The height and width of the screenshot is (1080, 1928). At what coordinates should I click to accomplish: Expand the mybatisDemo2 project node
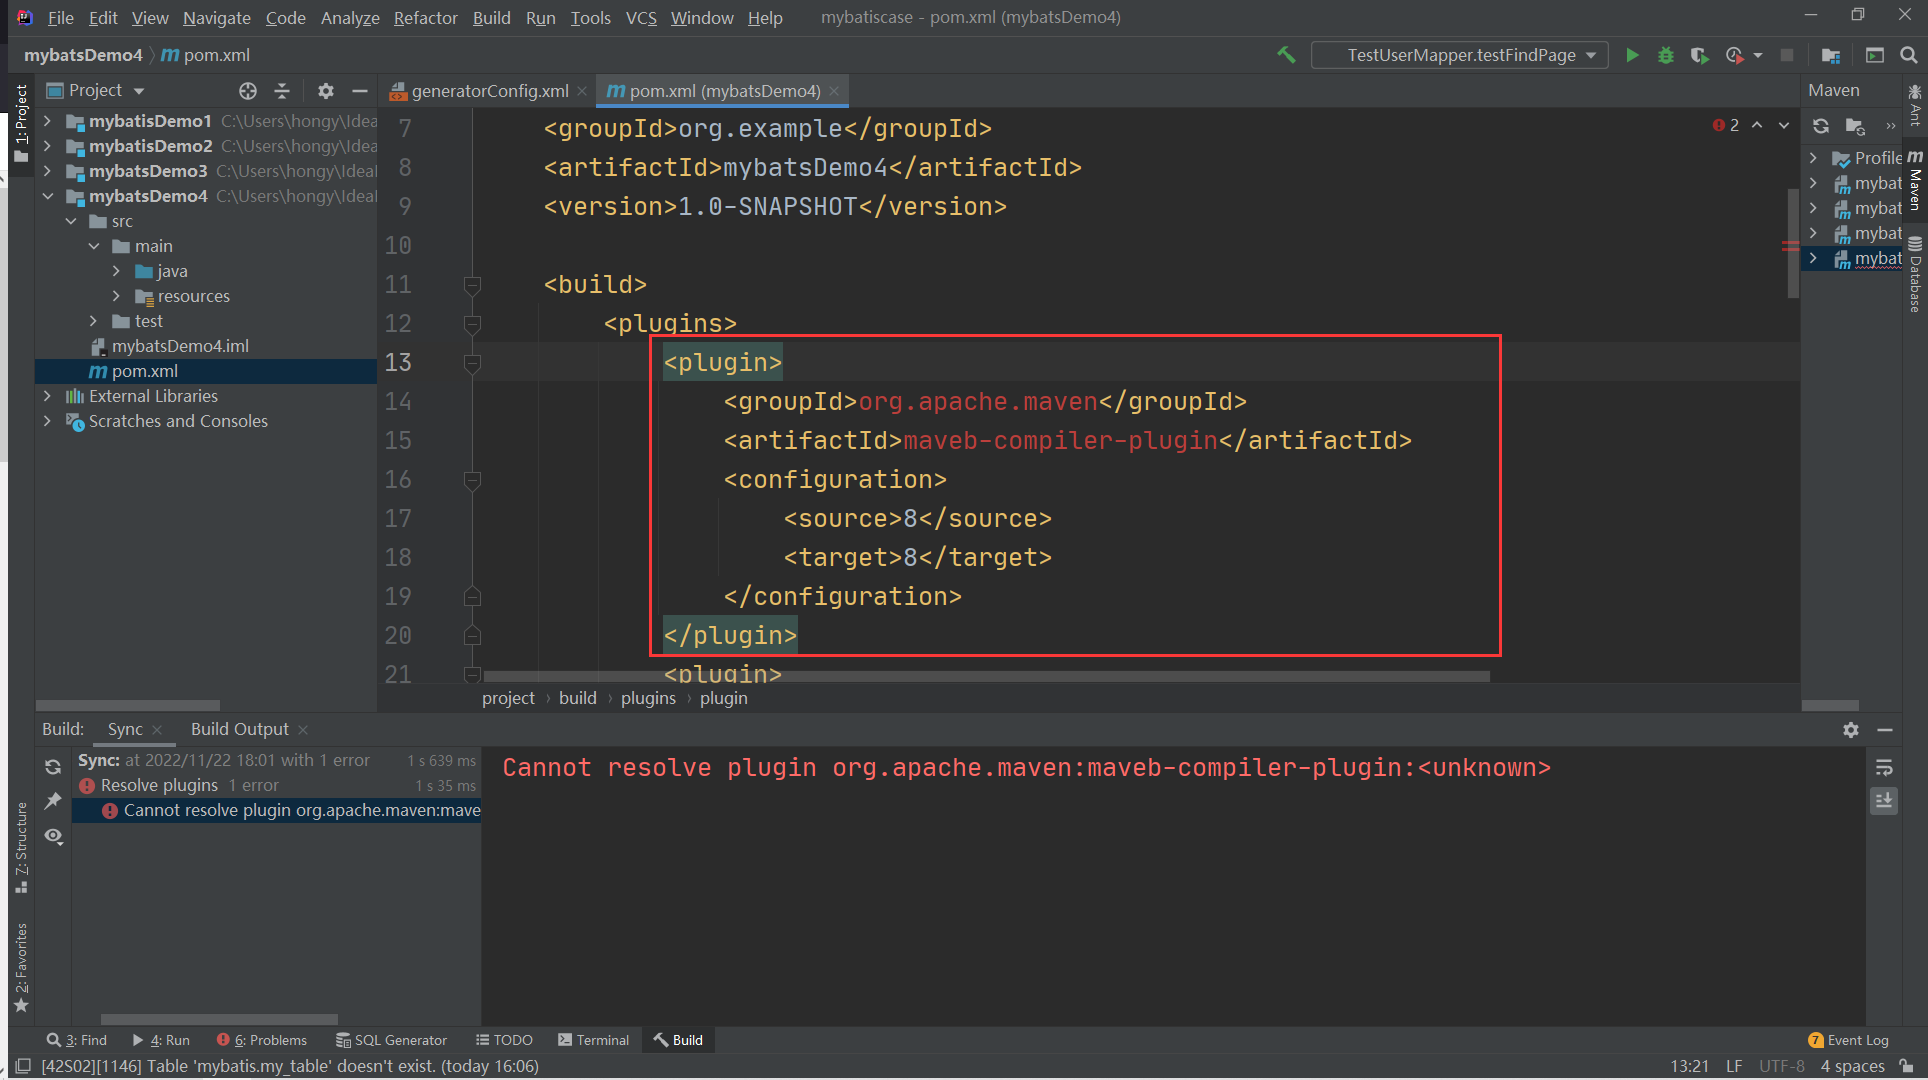(47, 146)
